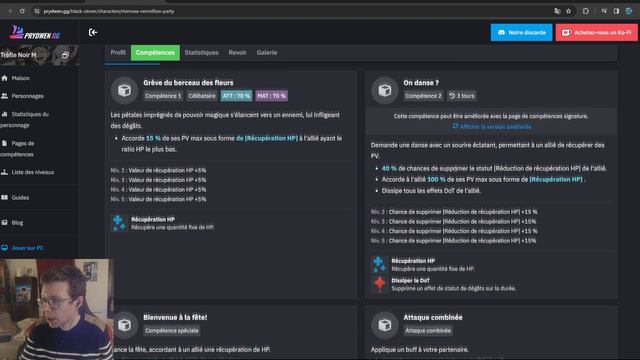Click the Attaque combinée skill icon
Image resolution: width=640 pixels, height=360 pixels.
(384, 325)
